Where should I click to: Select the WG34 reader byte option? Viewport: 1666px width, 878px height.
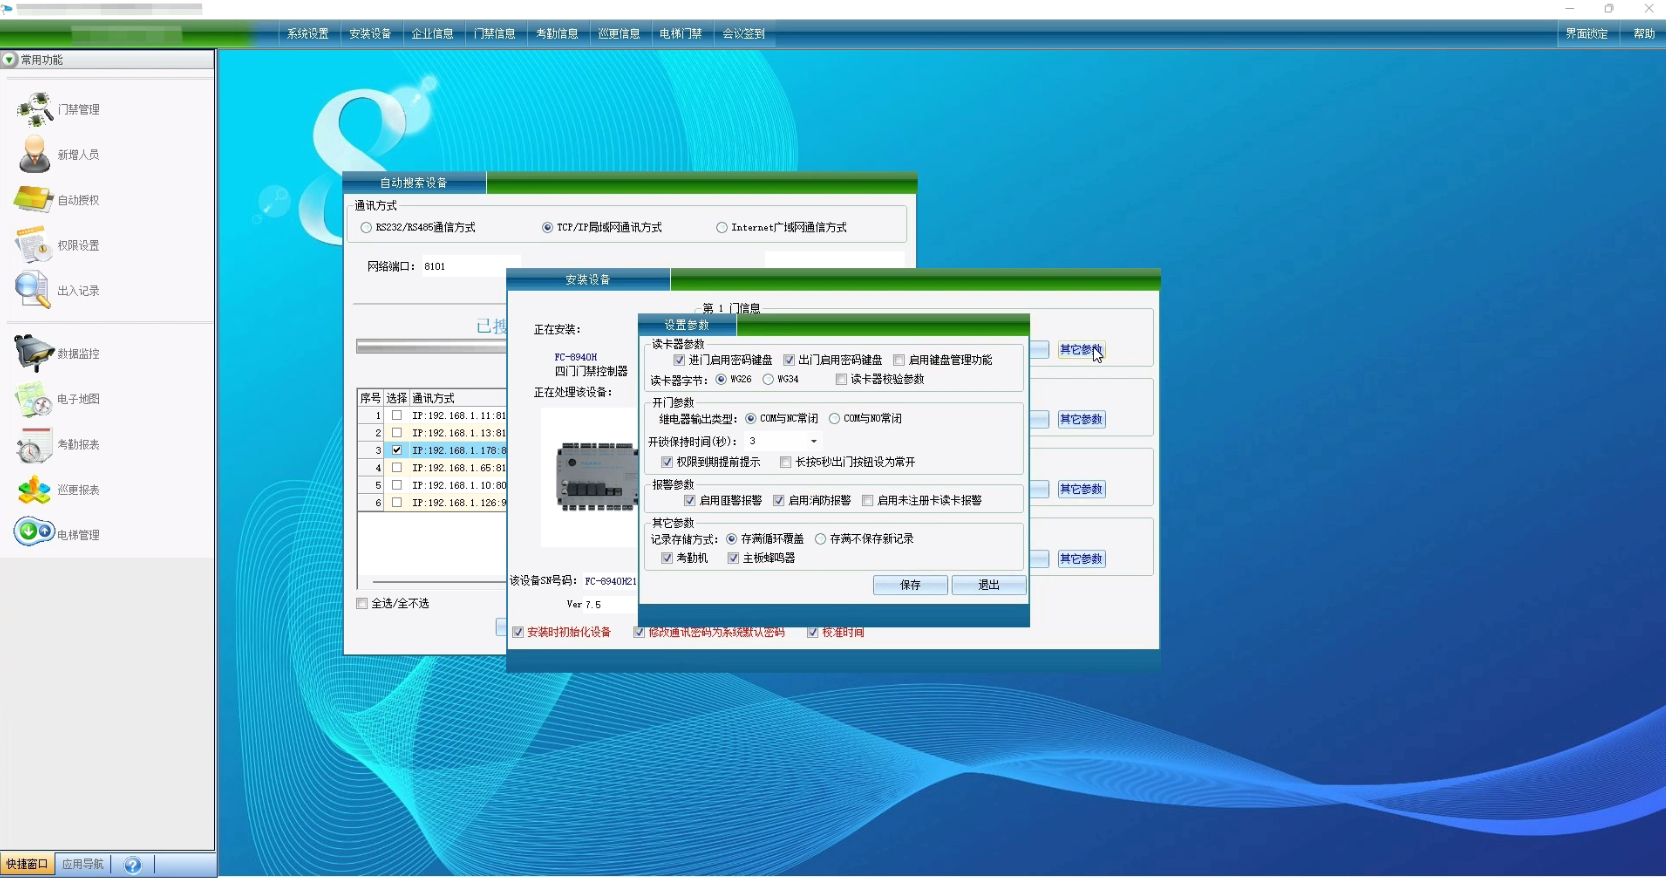tap(768, 380)
